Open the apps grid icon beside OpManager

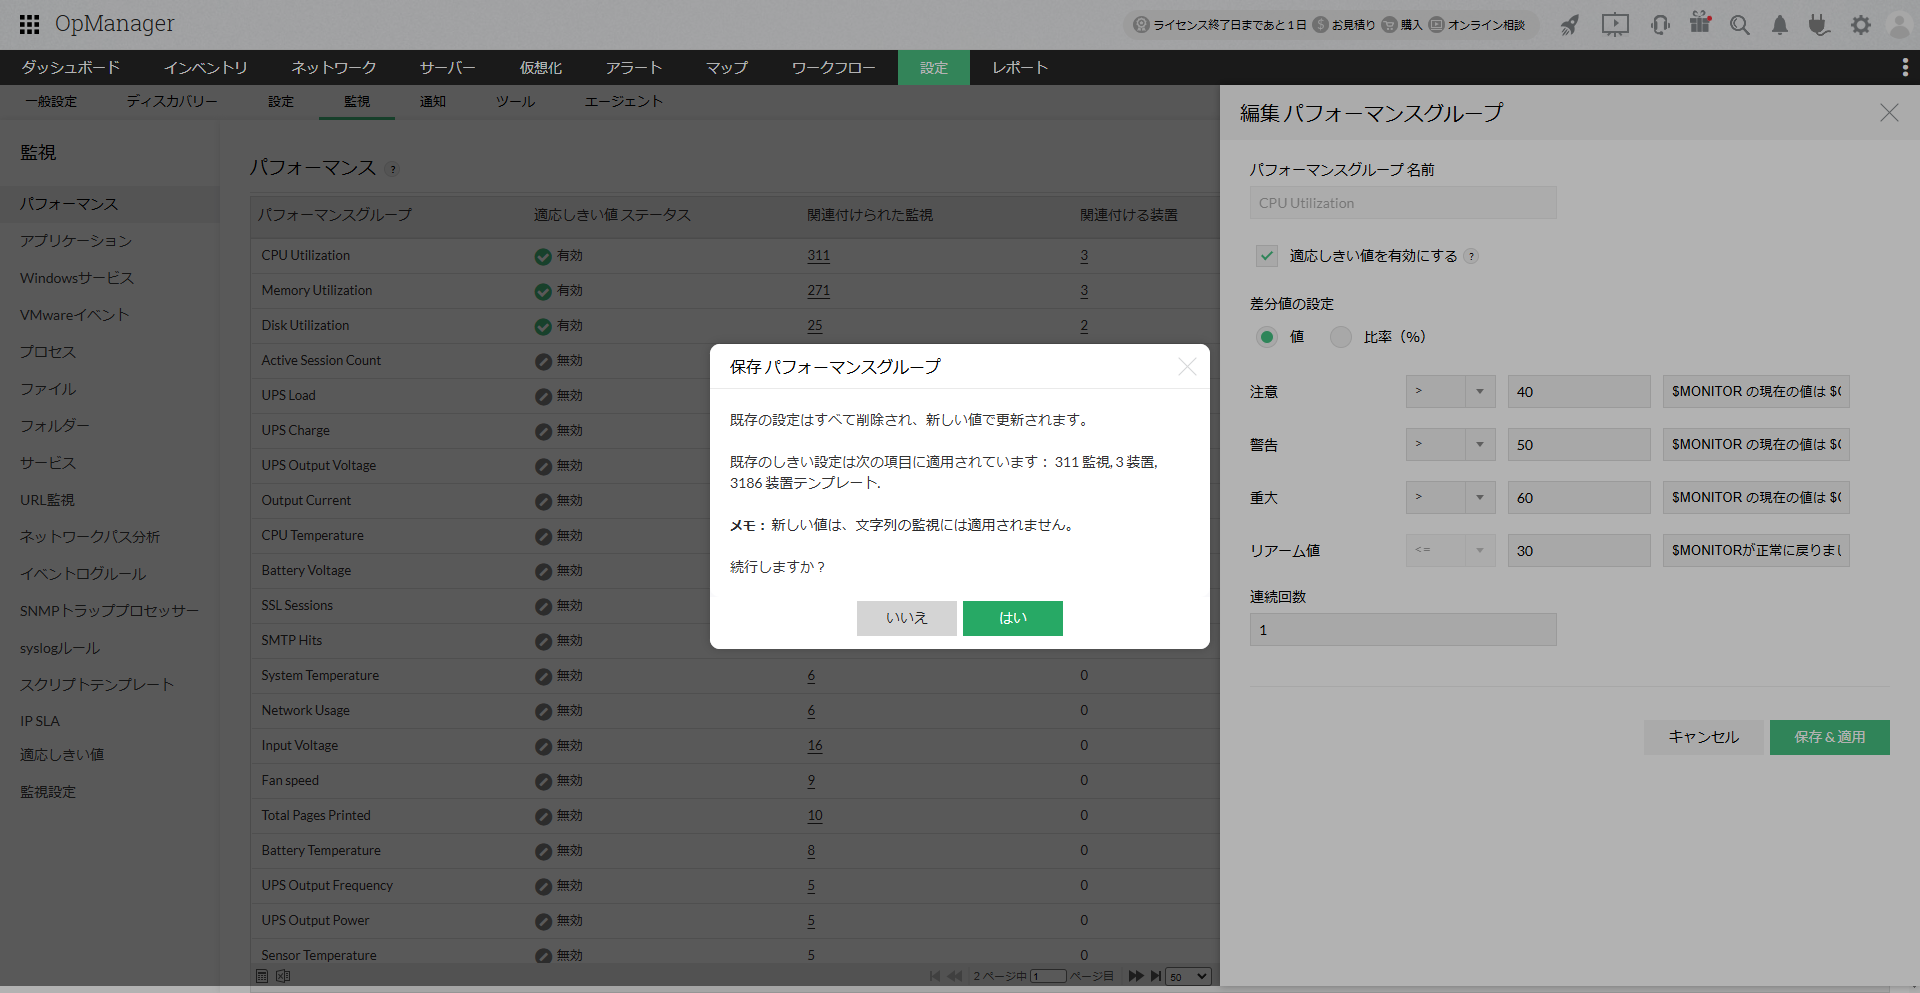tap(30, 24)
